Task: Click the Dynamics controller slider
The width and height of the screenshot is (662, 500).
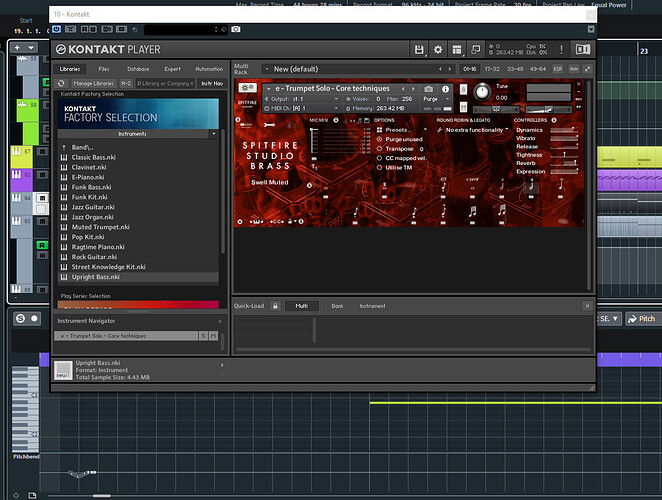Action: tap(564, 130)
